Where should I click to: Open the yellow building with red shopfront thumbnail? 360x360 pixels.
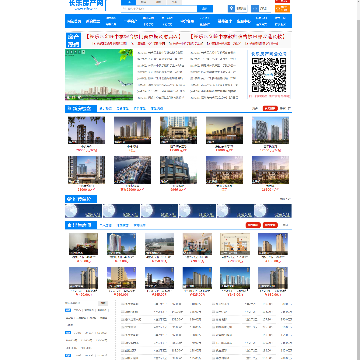121,278
